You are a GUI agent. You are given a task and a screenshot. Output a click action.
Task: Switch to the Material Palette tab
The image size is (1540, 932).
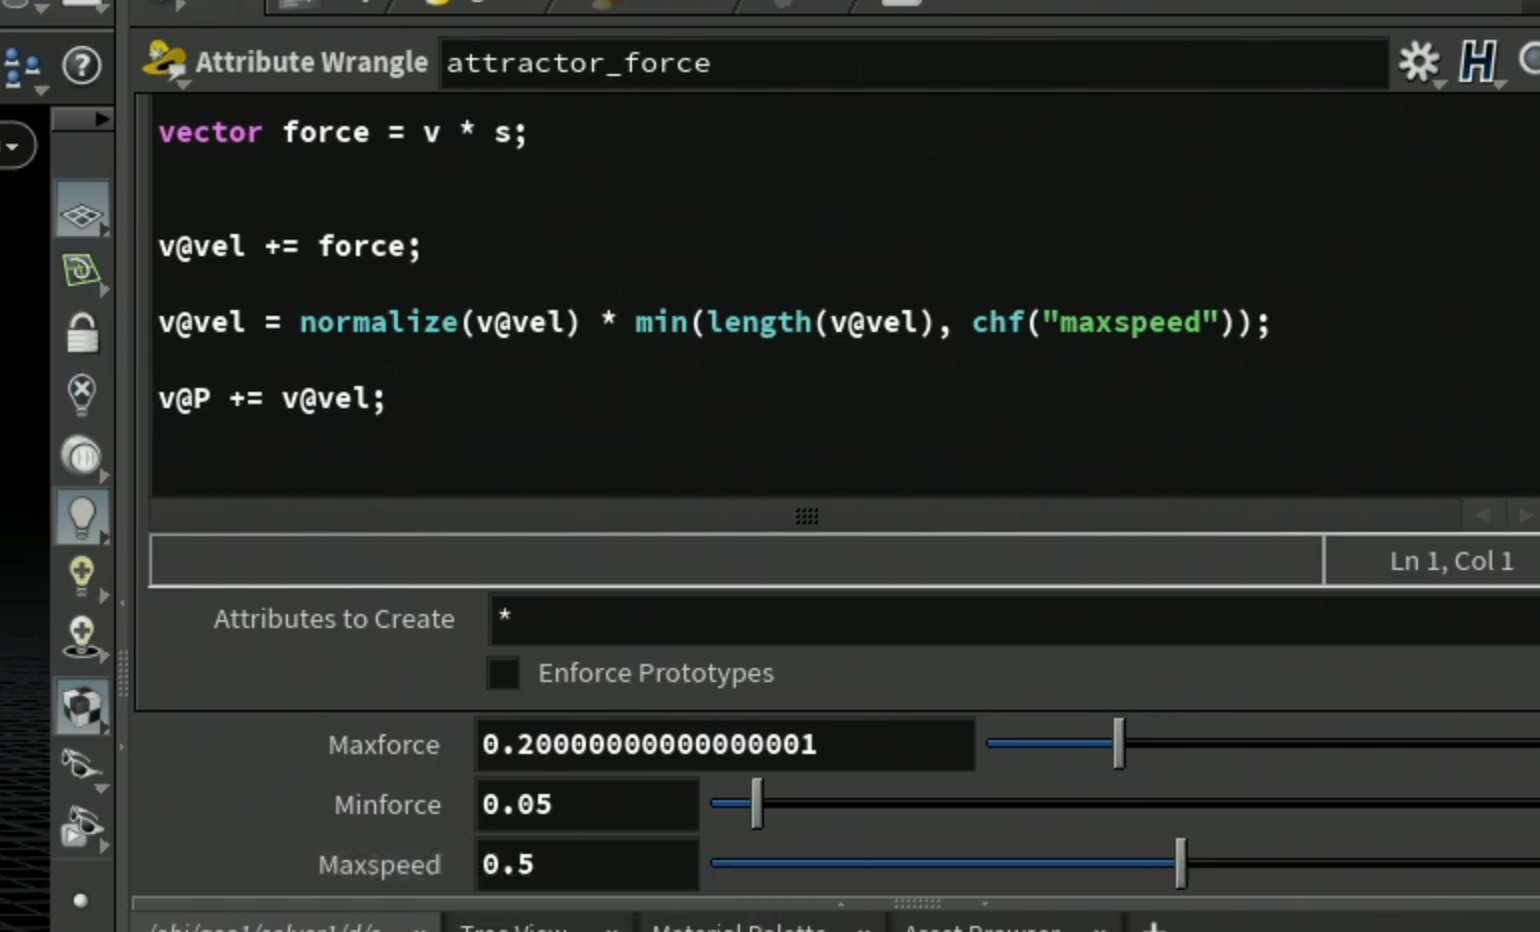pos(739,926)
